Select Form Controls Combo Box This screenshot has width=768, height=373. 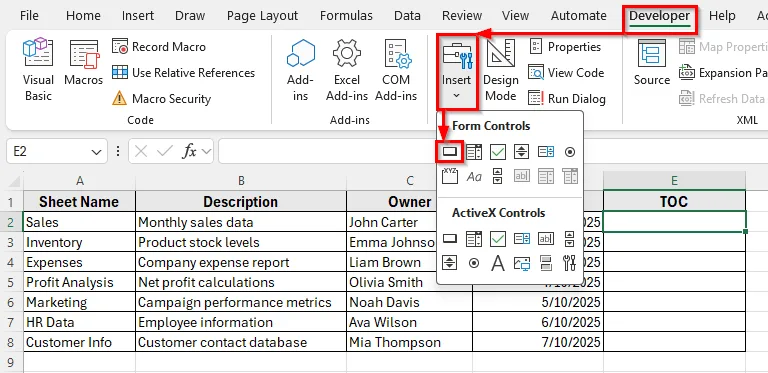pyautogui.click(x=474, y=152)
